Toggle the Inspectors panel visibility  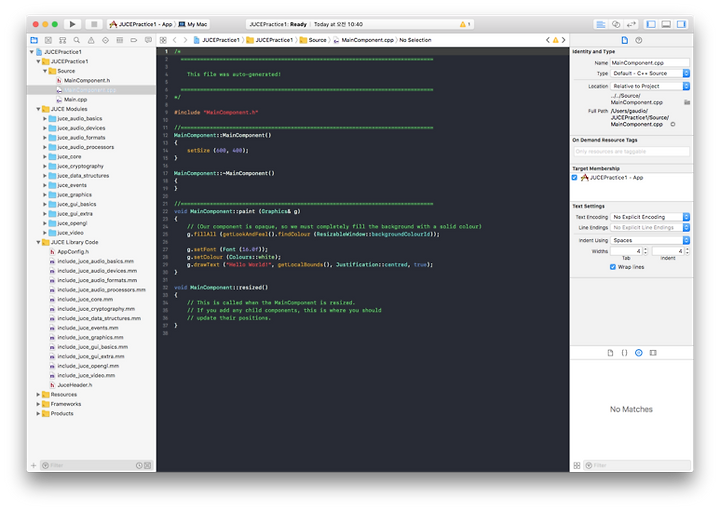[681, 24]
